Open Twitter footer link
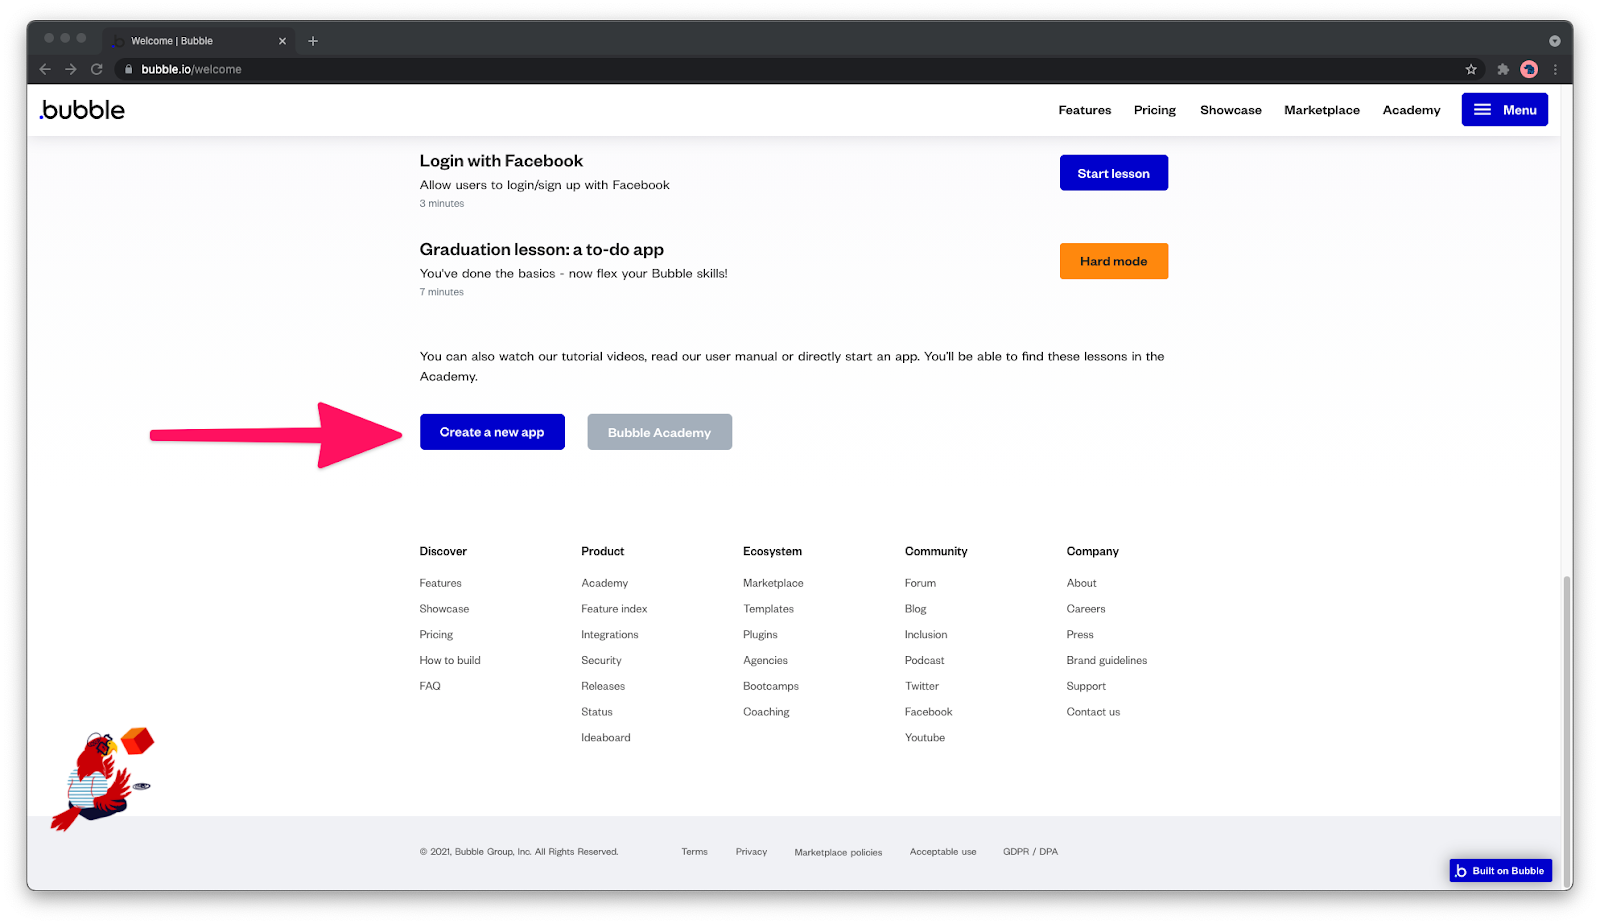 pos(922,686)
